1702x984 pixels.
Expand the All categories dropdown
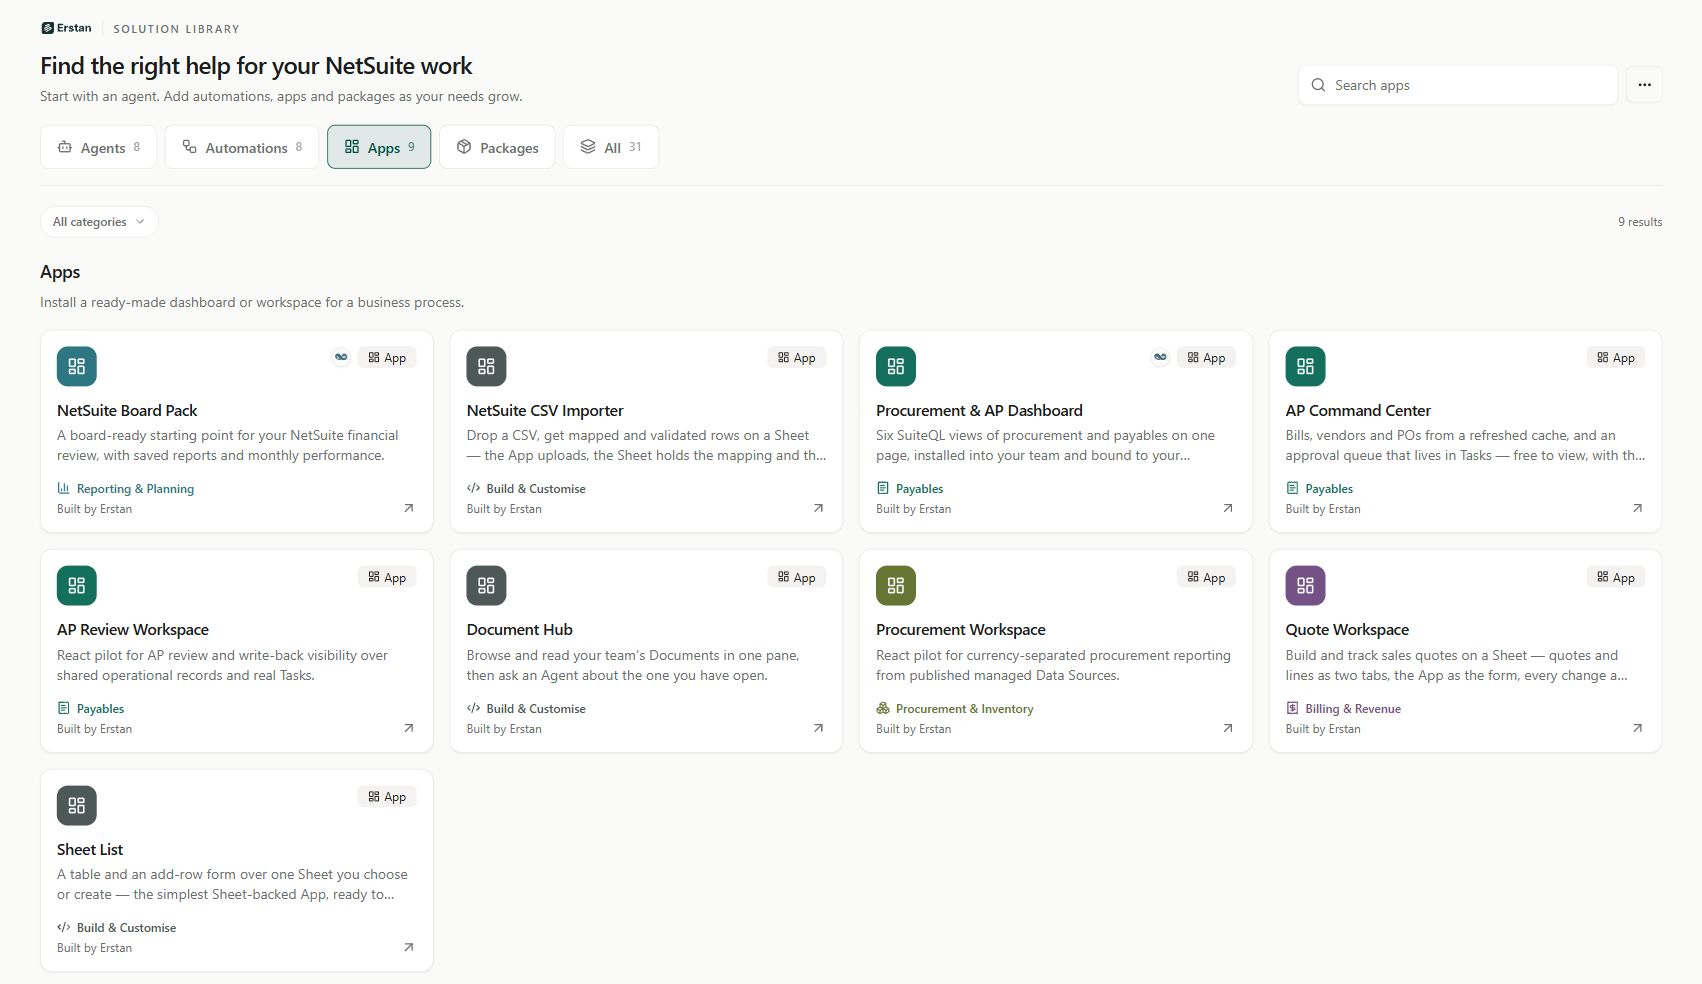[x=99, y=222]
